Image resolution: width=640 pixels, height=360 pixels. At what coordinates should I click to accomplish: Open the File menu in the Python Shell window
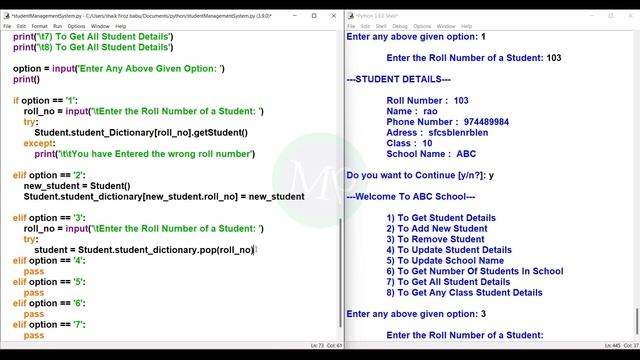click(x=351, y=26)
